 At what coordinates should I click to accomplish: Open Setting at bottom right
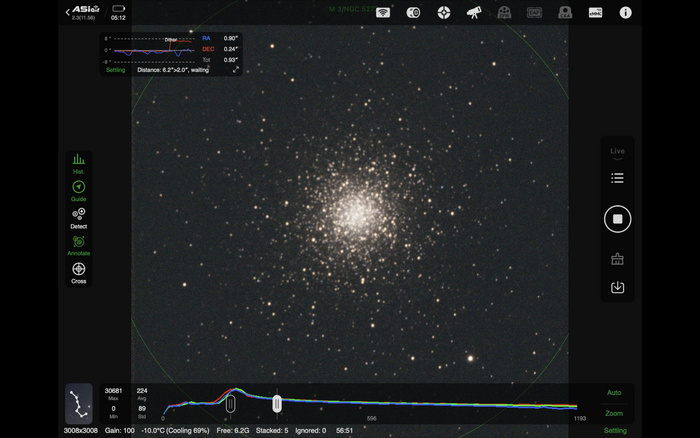(615, 430)
